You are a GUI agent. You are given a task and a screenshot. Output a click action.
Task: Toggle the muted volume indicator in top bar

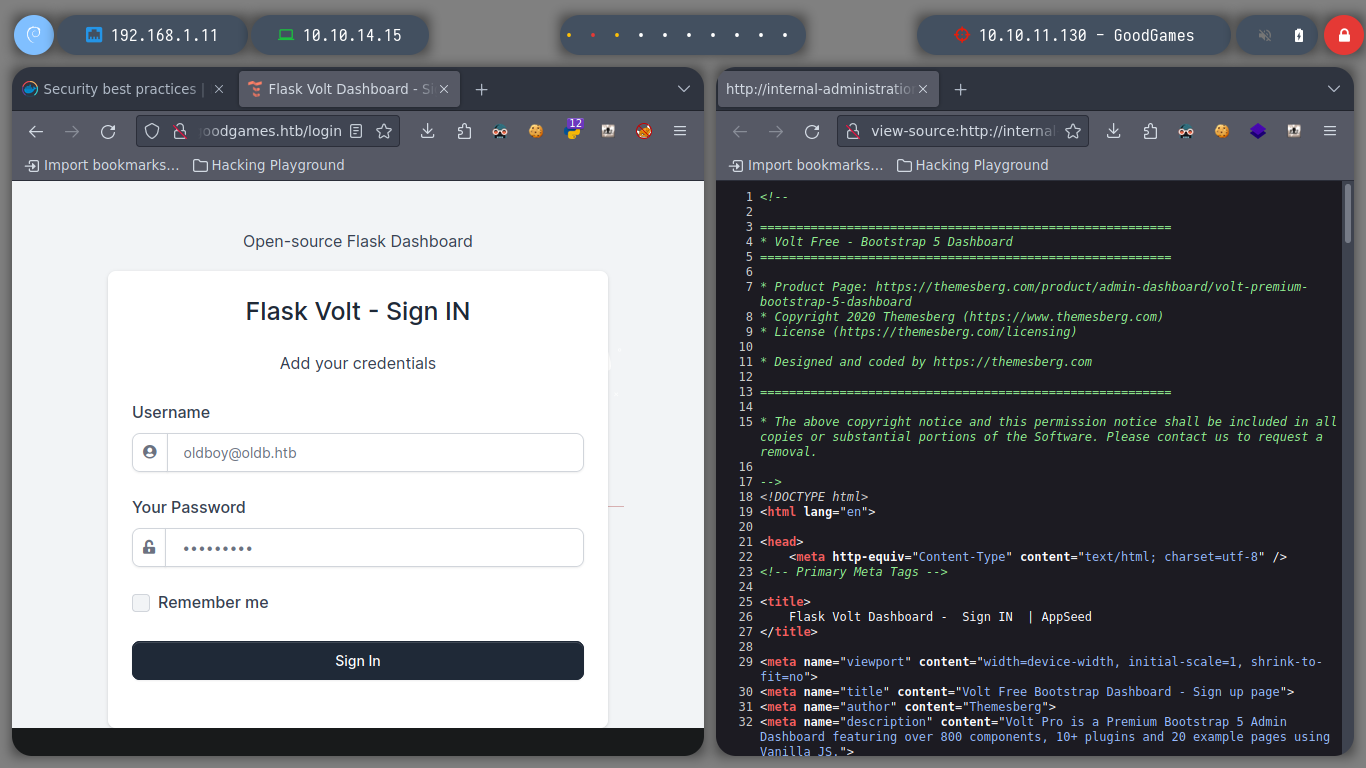[1265, 35]
